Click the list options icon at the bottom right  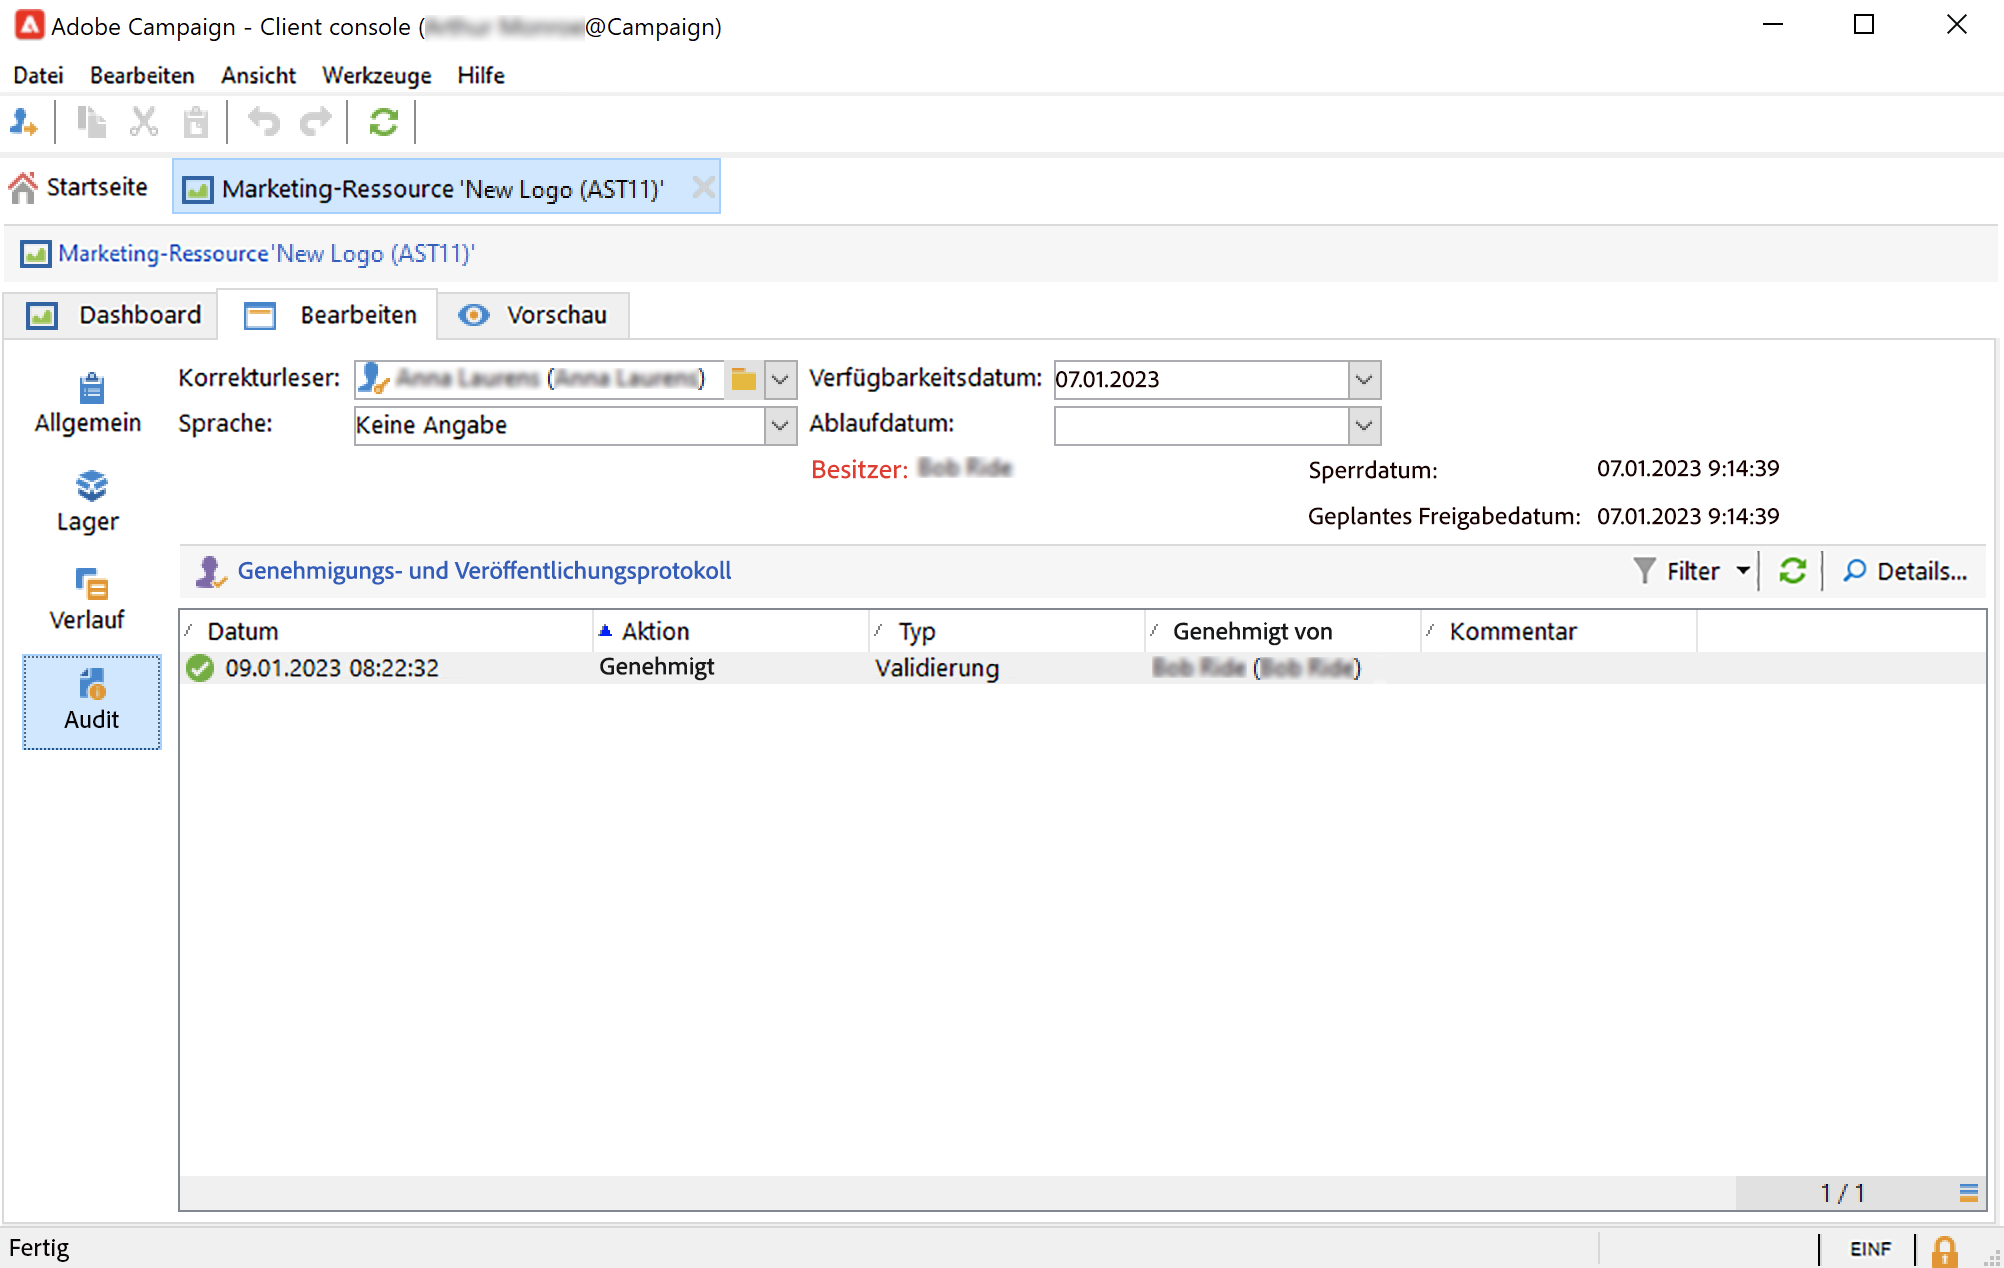tap(1968, 1192)
